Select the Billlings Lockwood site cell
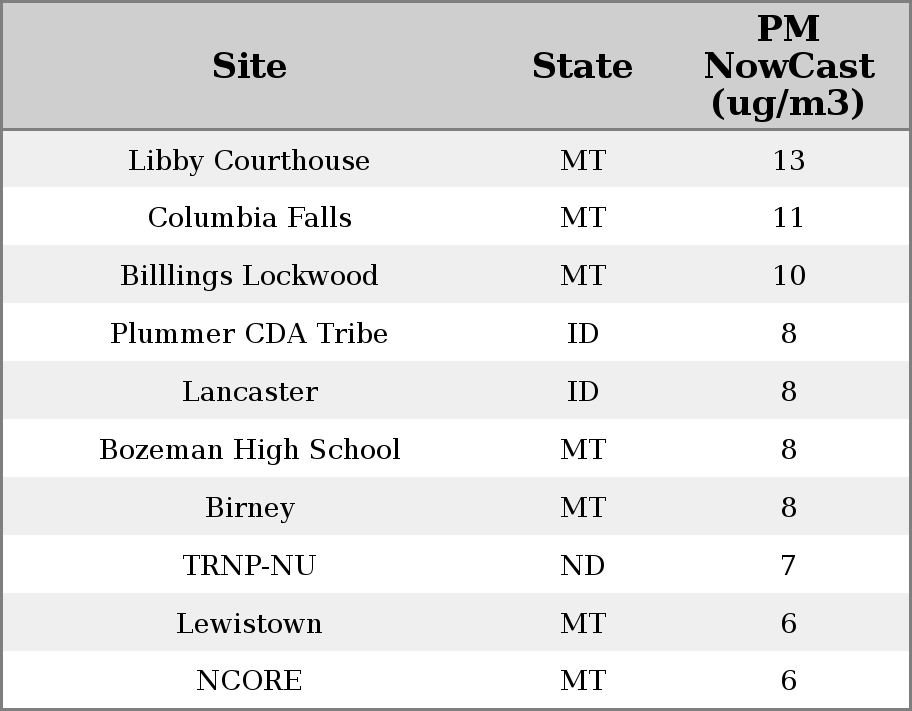The height and width of the screenshot is (711, 912). (249, 276)
